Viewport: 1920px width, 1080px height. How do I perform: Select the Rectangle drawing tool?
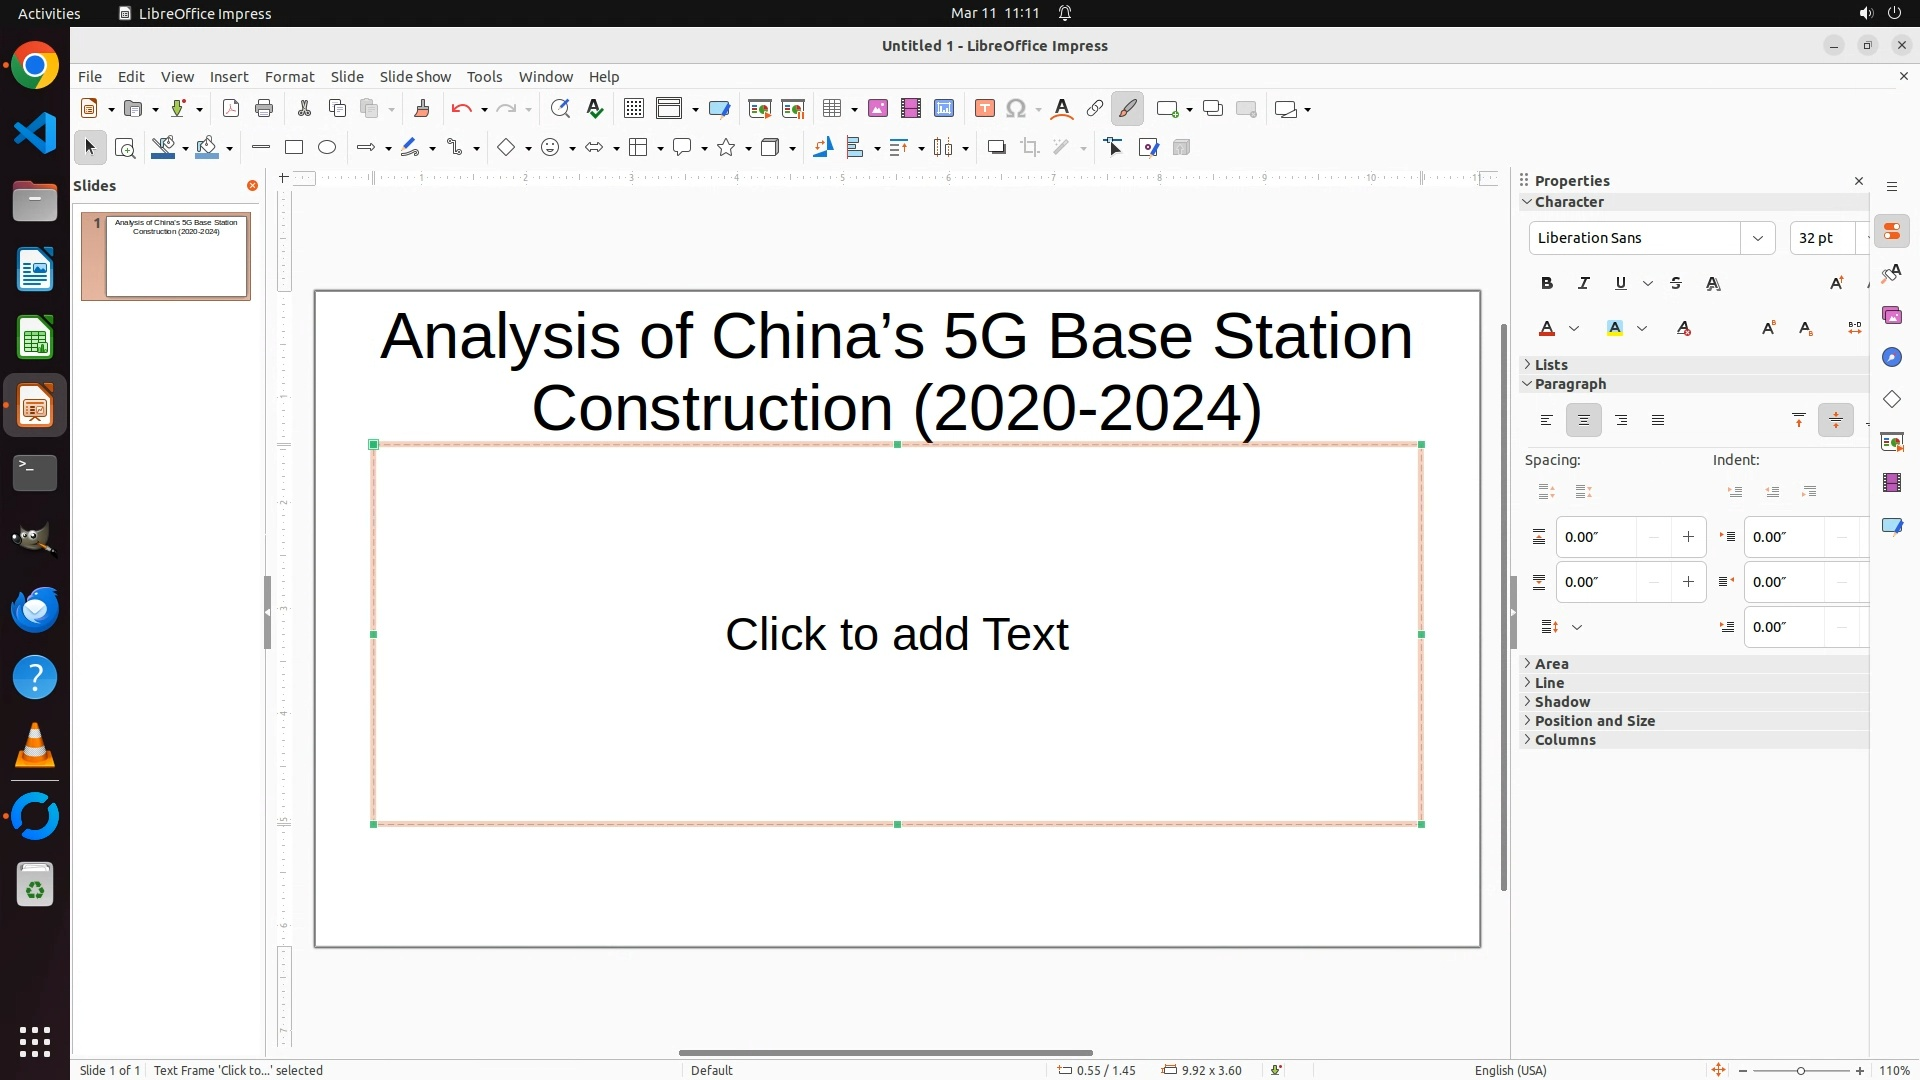pos(293,148)
